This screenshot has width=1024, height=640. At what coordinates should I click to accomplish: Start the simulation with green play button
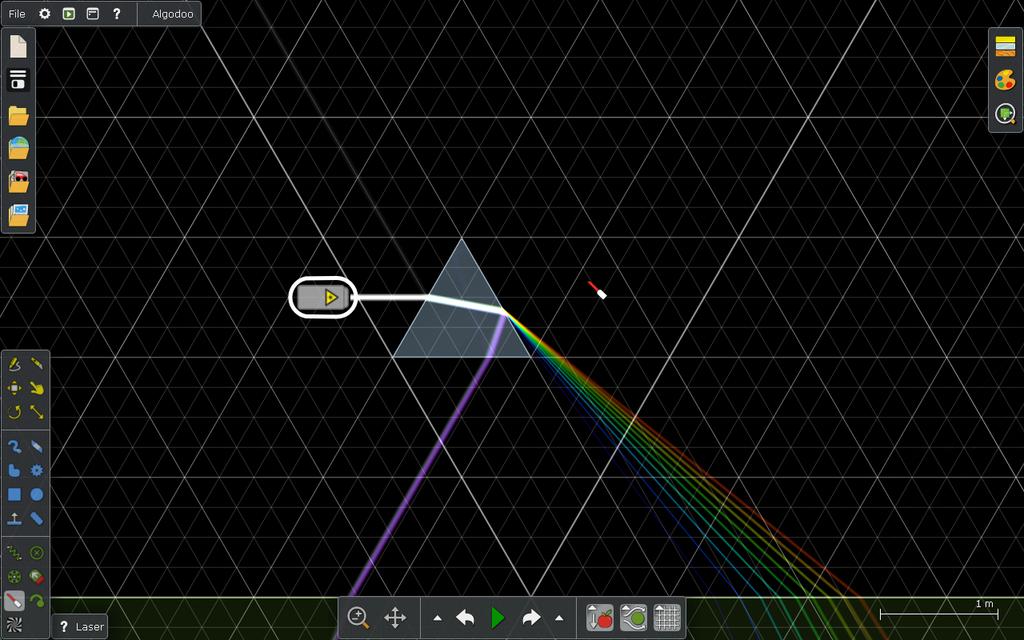(498, 617)
